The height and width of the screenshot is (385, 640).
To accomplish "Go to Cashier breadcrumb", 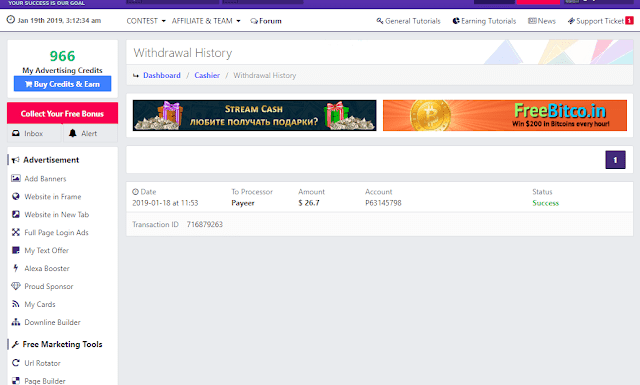I will [x=207, y=75].
